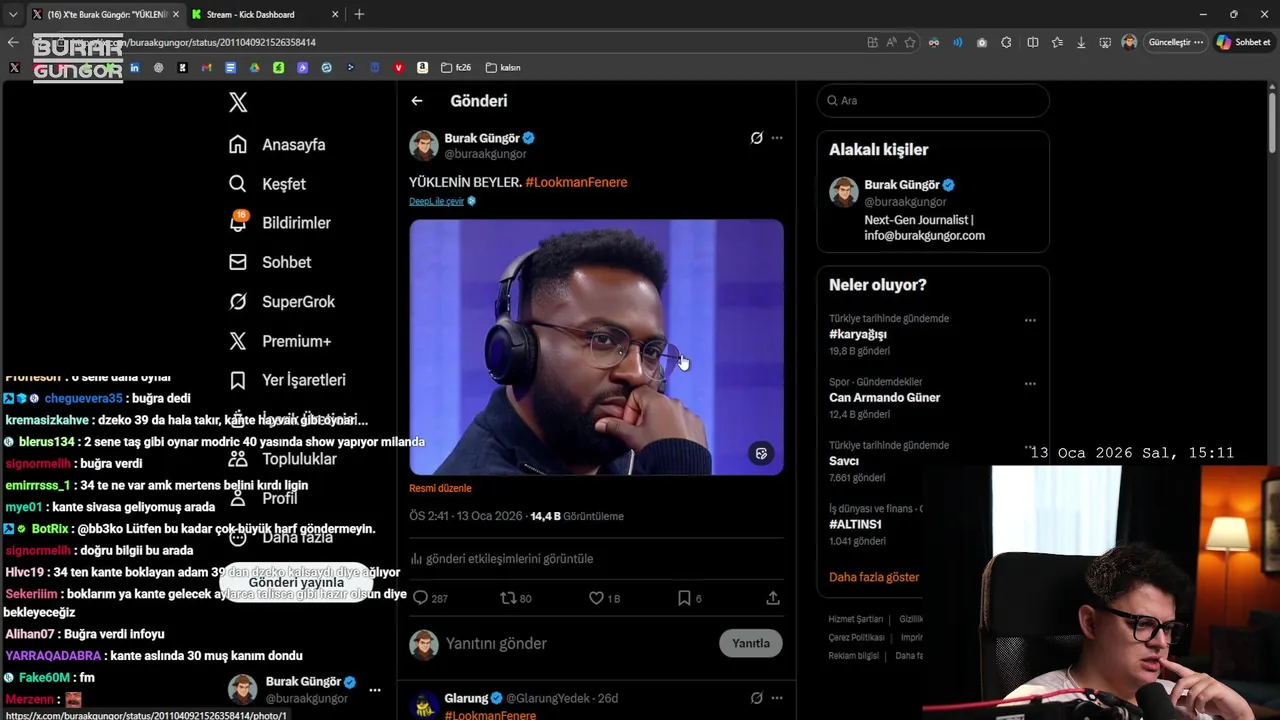Click Grok icon on Glarung's reply
Screen dimensions: 1280x720
[757, 698]
